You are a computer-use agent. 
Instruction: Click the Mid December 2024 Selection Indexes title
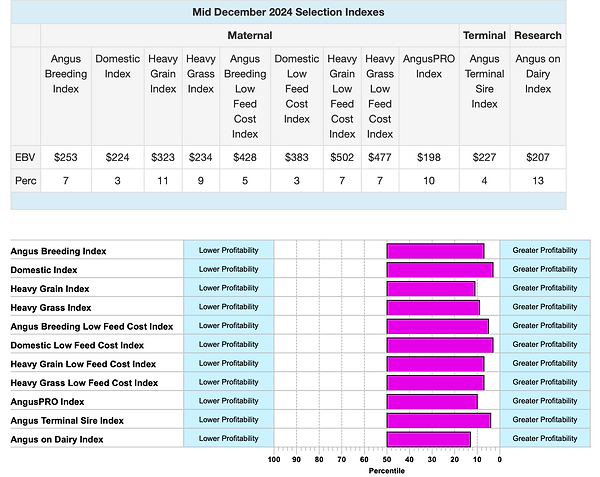point(288,12)
